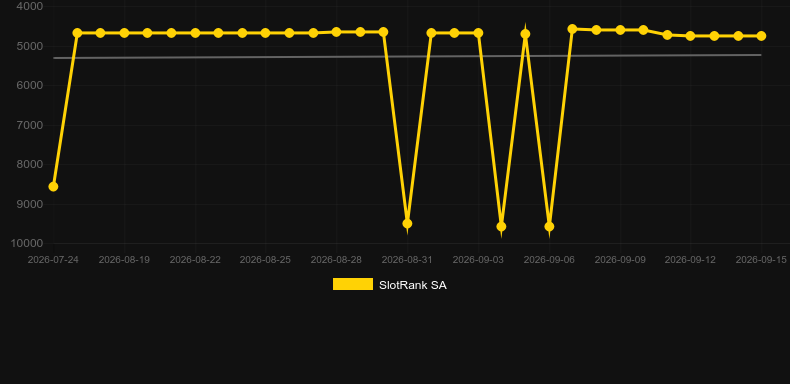Click the x-axis label 2026-08-19
The image size is (790, 384).
(124, 260)
